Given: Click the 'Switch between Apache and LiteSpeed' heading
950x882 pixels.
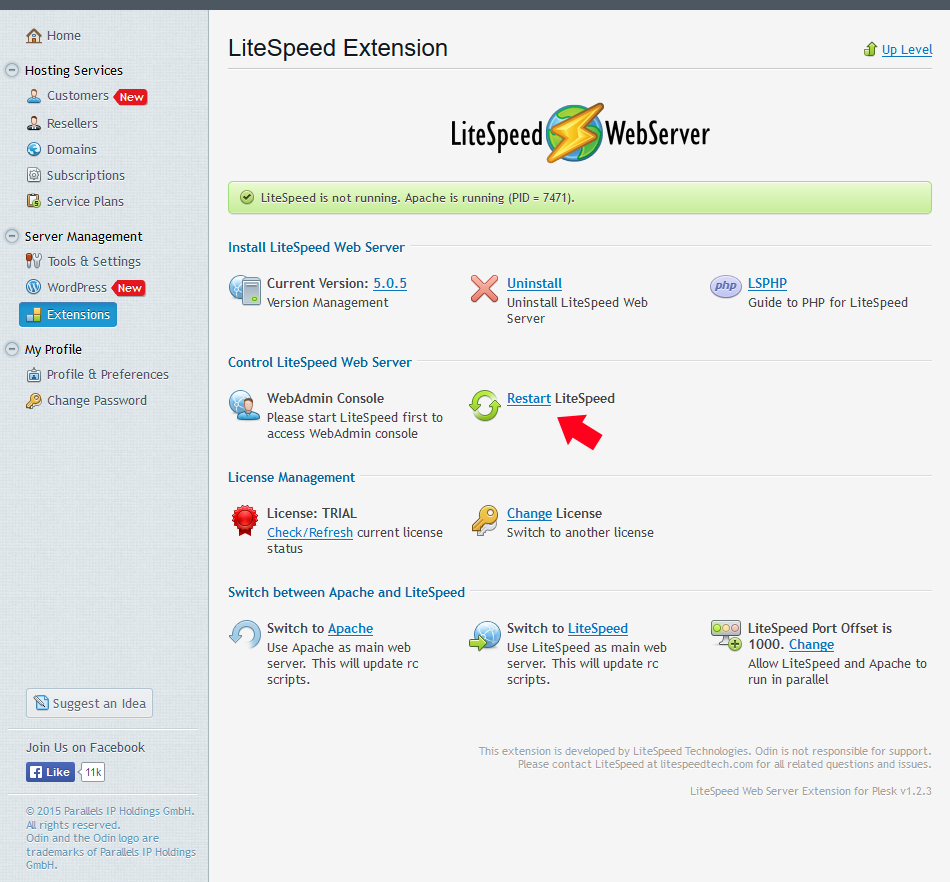Looking at the screenshot, I should 347,592.
